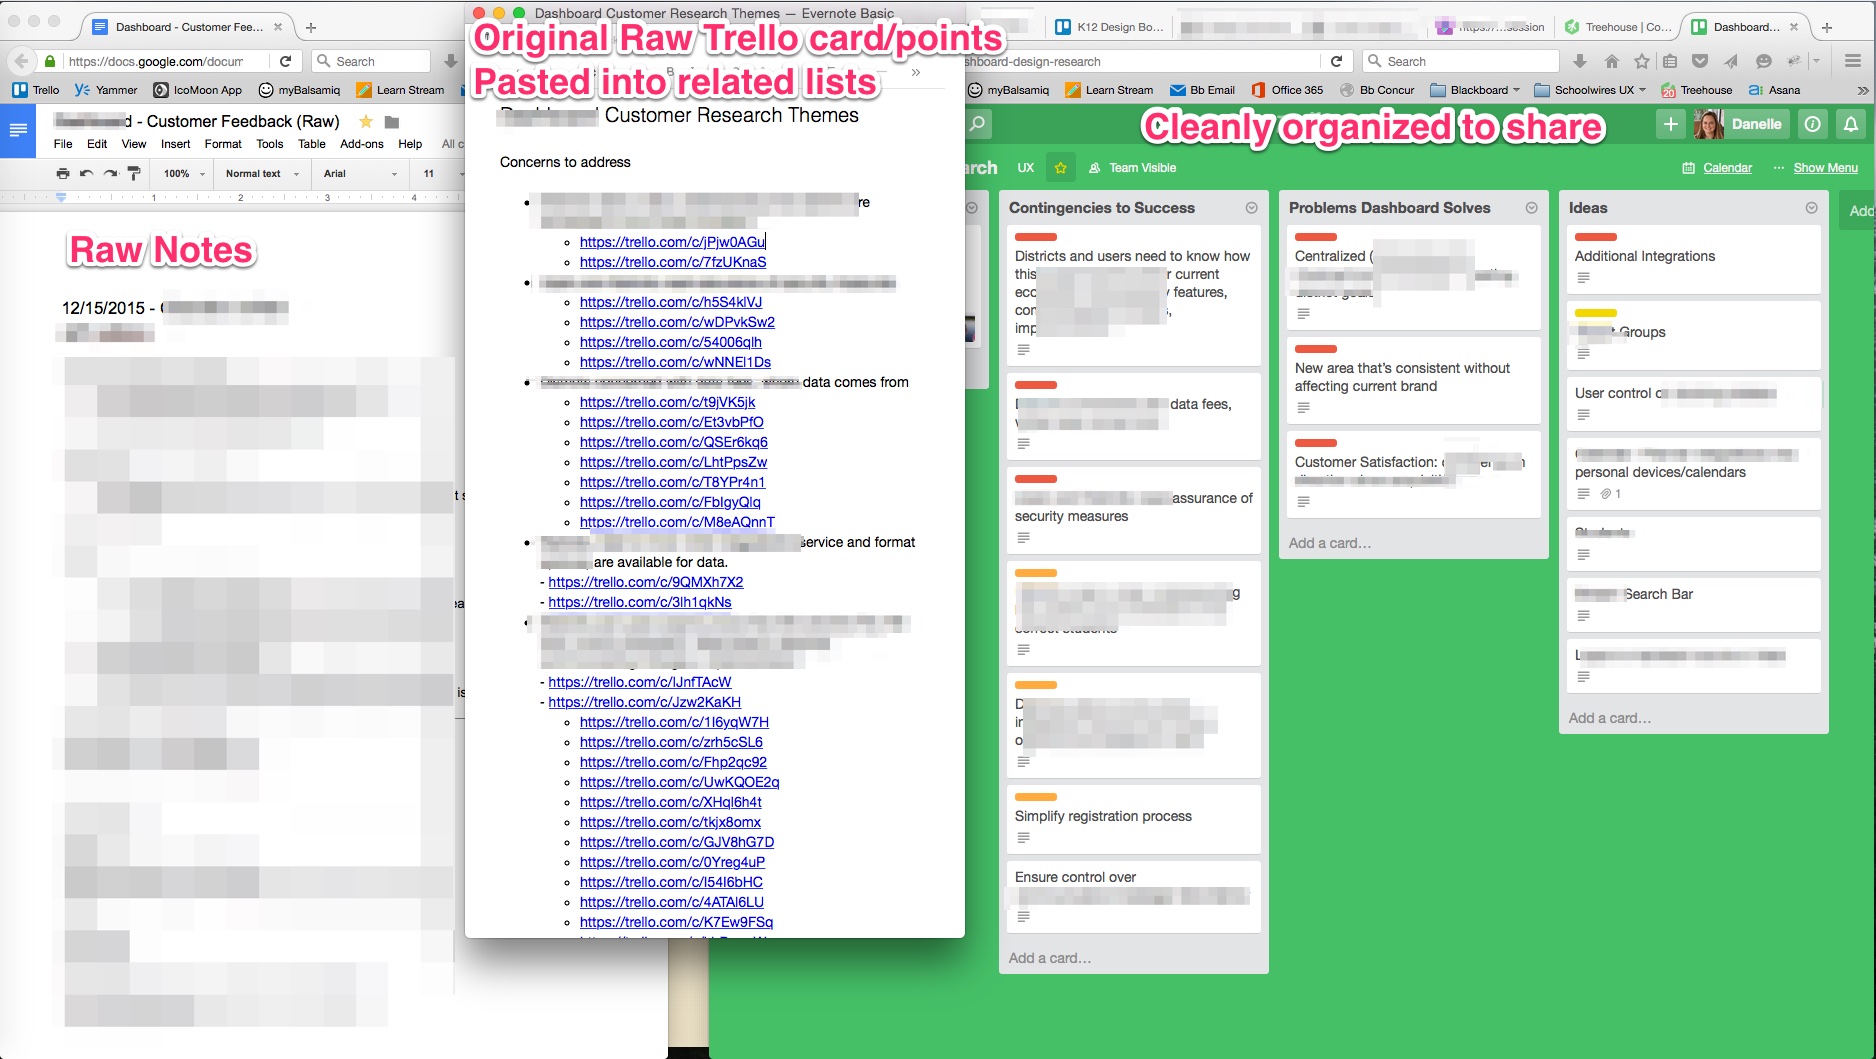
Task: Open the Ideas list menu
Action: pos(1811,208)
